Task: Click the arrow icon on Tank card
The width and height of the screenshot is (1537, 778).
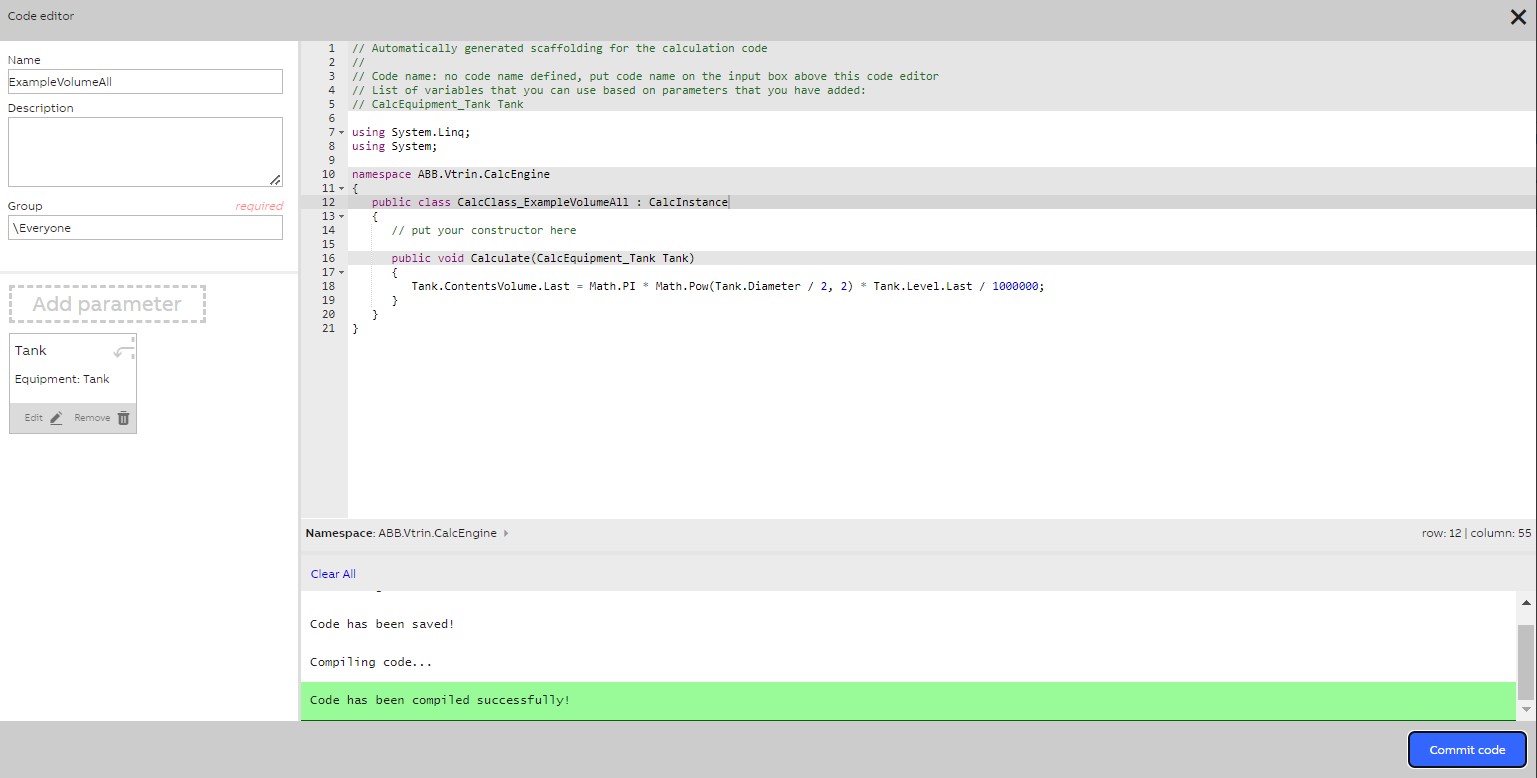Action: [123, 350]
